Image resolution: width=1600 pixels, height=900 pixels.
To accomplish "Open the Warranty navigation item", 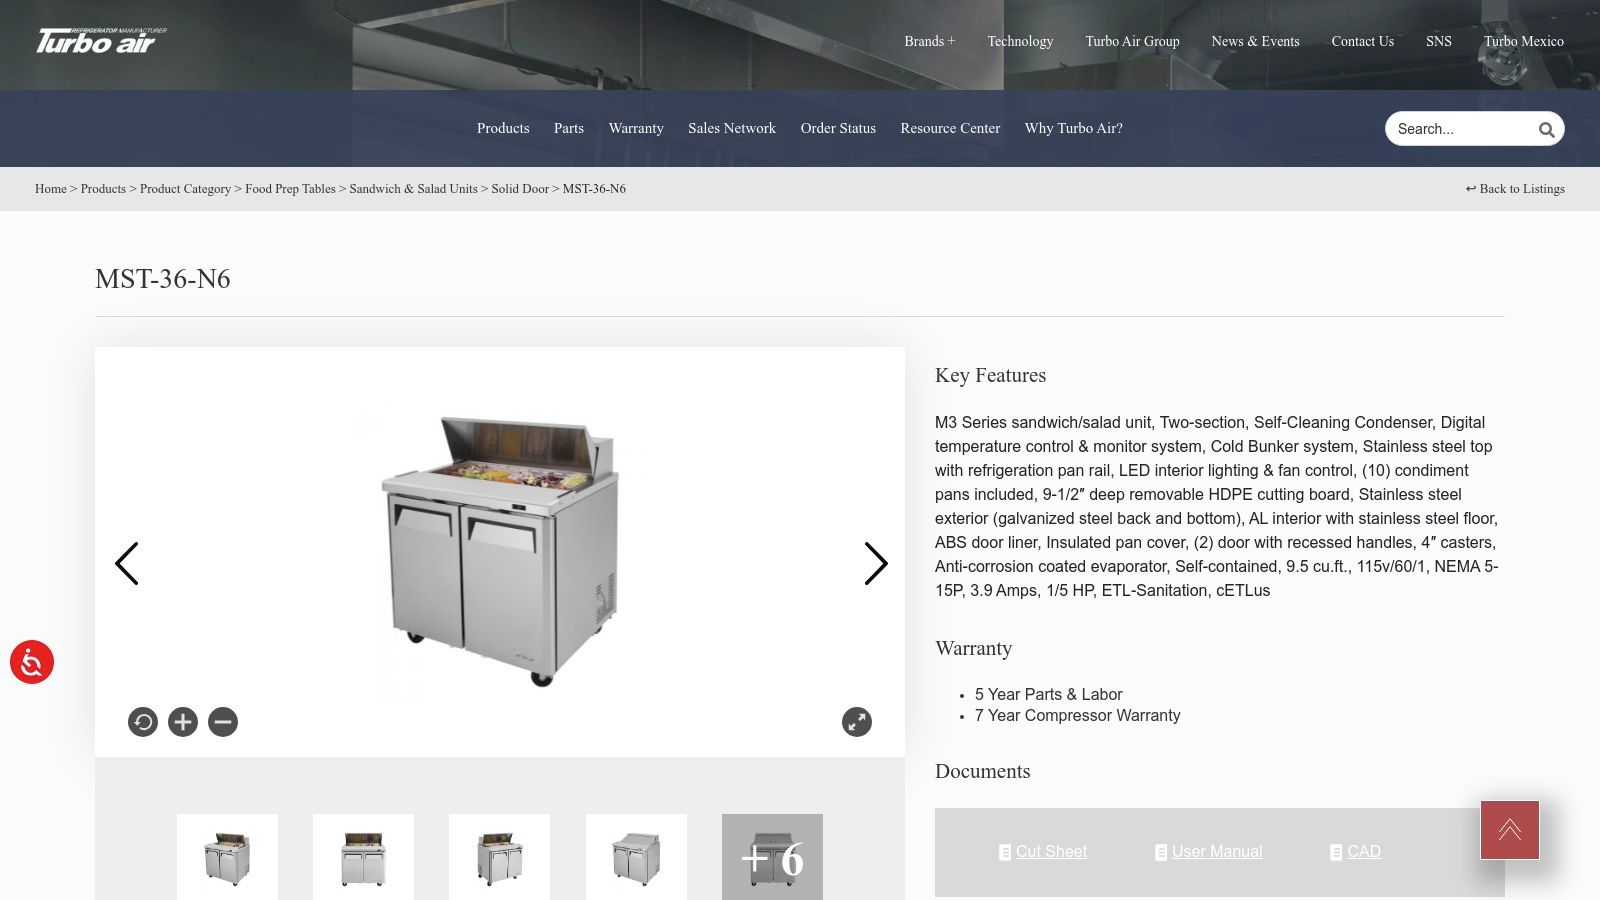I will pos(636,128).
